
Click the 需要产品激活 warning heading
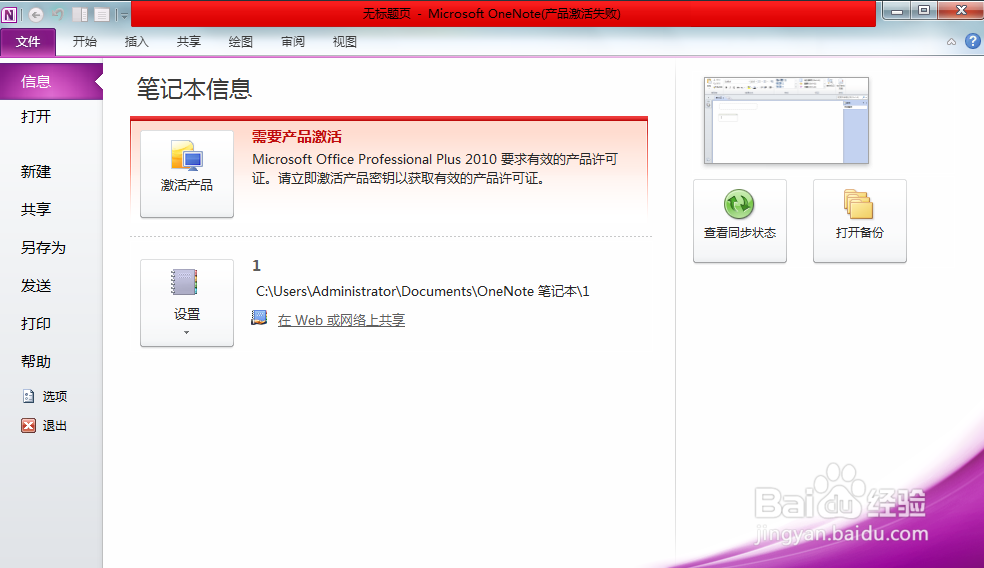click(297, 137)
